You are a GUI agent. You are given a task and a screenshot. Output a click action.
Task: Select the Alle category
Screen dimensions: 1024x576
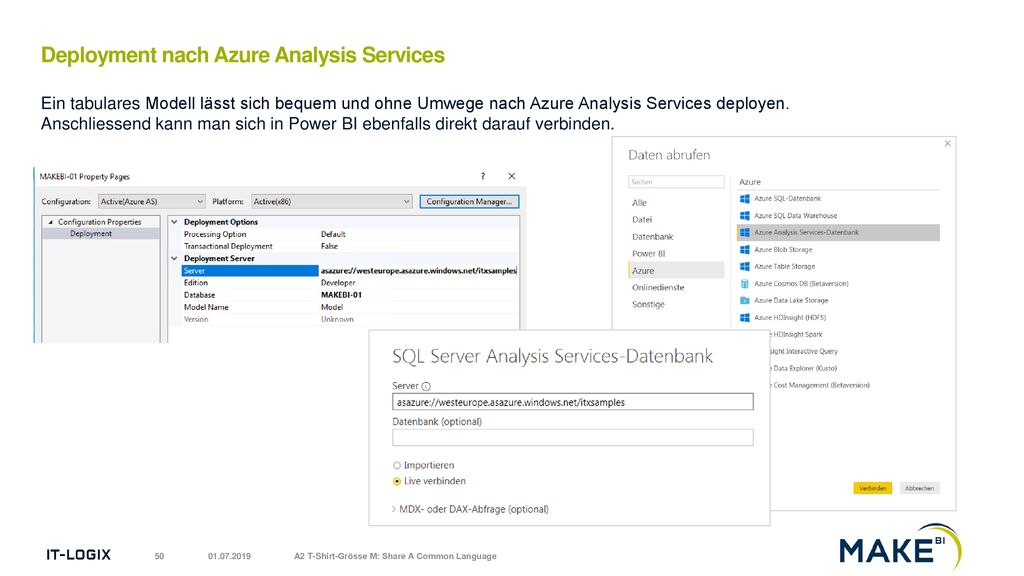click(639, 203)
